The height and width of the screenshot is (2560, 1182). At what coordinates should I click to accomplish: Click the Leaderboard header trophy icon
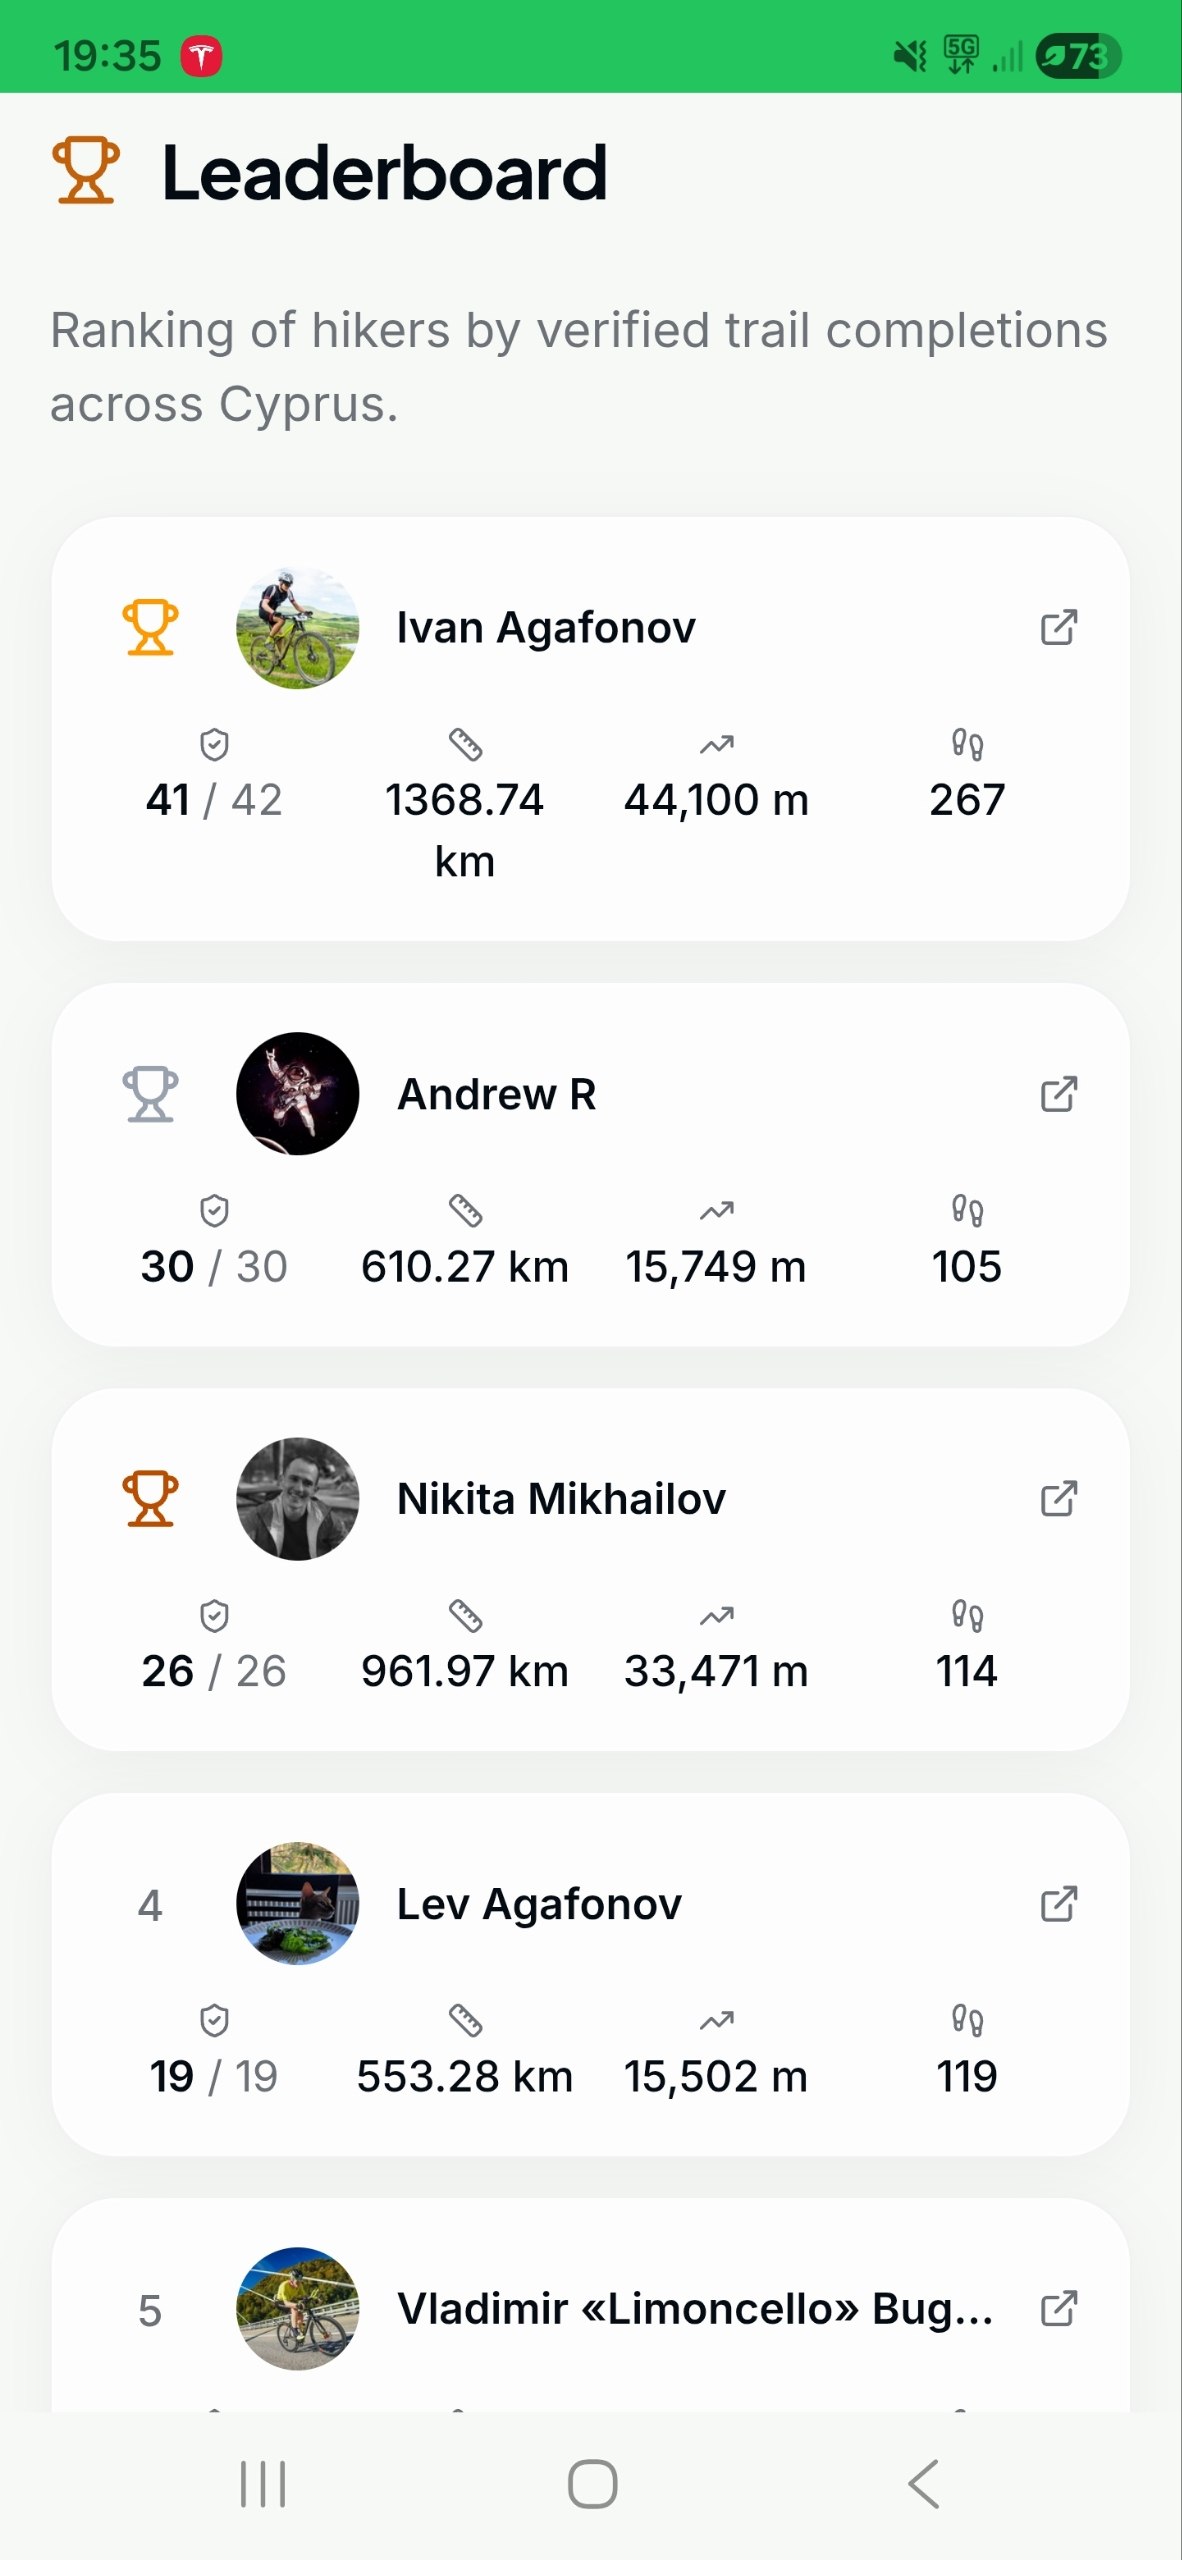click(86, 171)
